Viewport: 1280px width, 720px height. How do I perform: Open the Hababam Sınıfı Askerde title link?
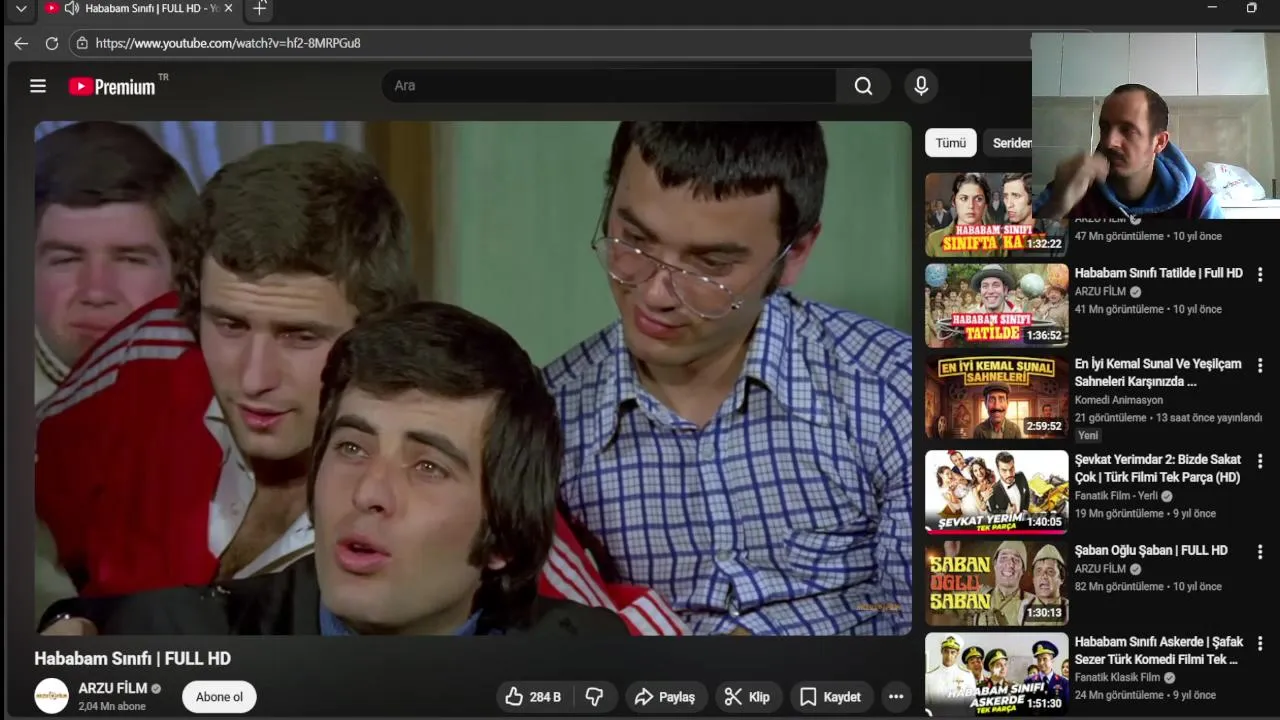coord(1158,650)
